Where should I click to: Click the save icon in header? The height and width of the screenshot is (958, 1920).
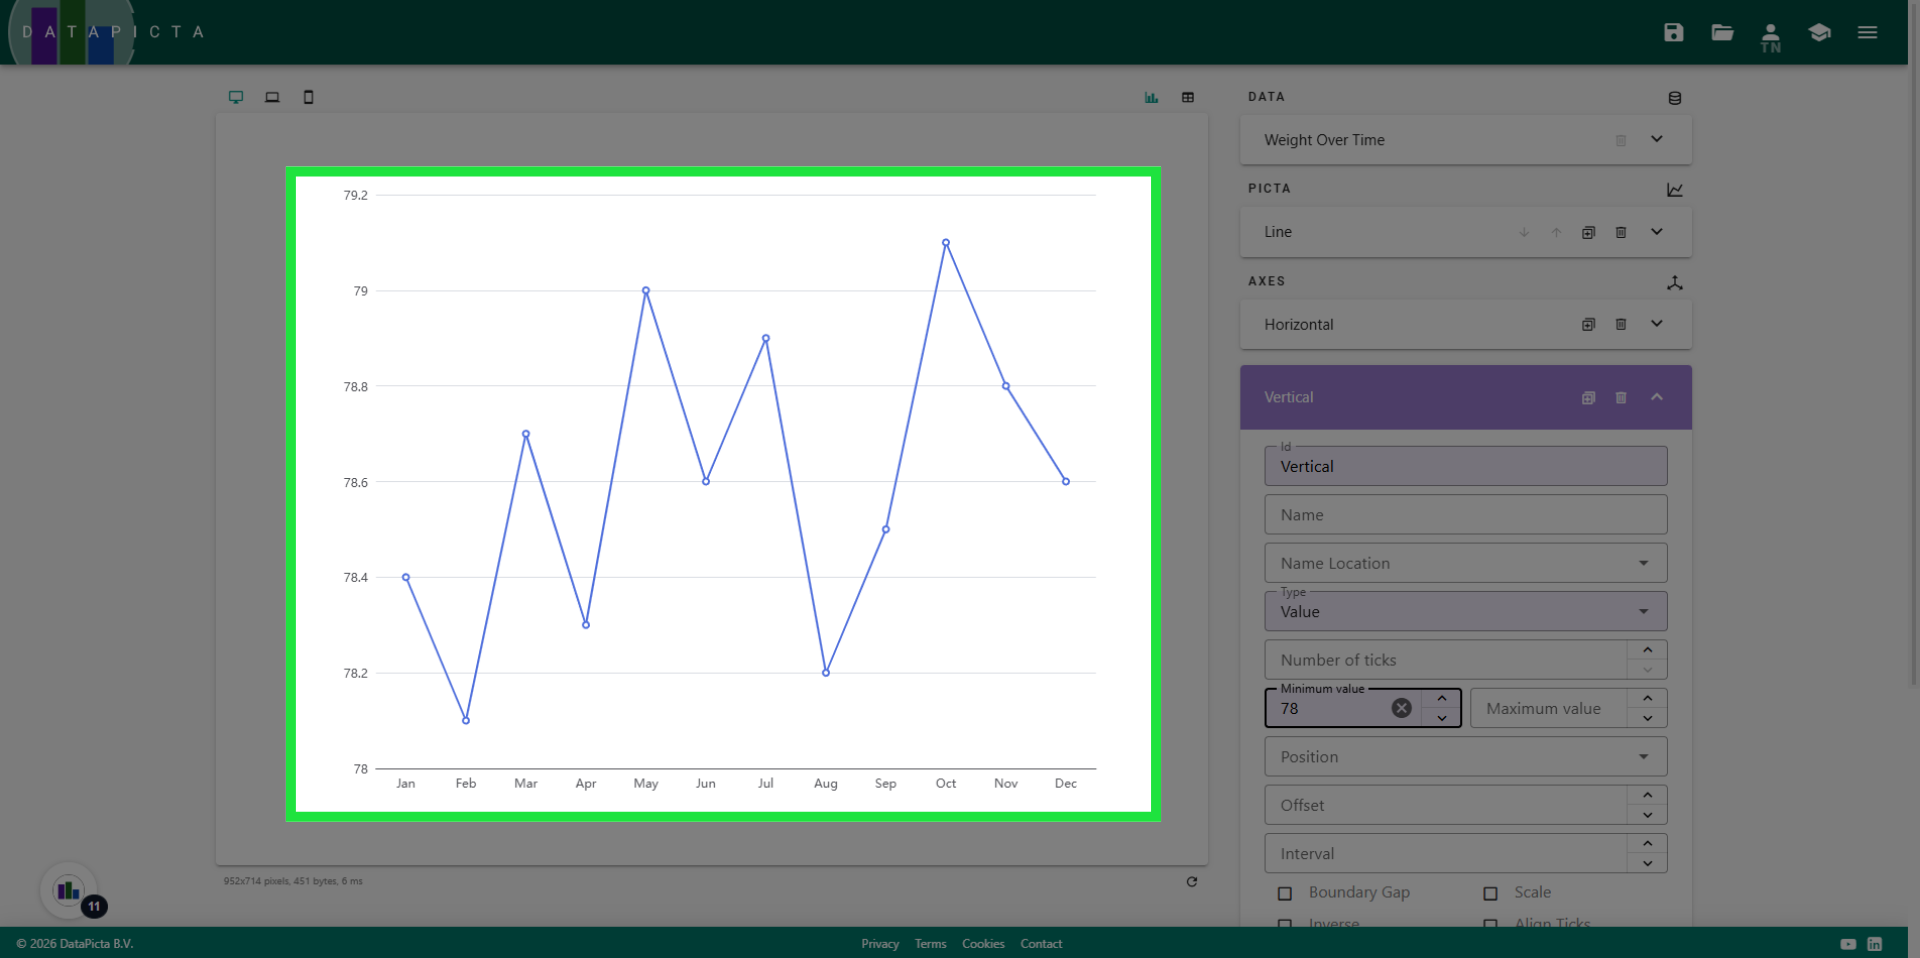1673,32
